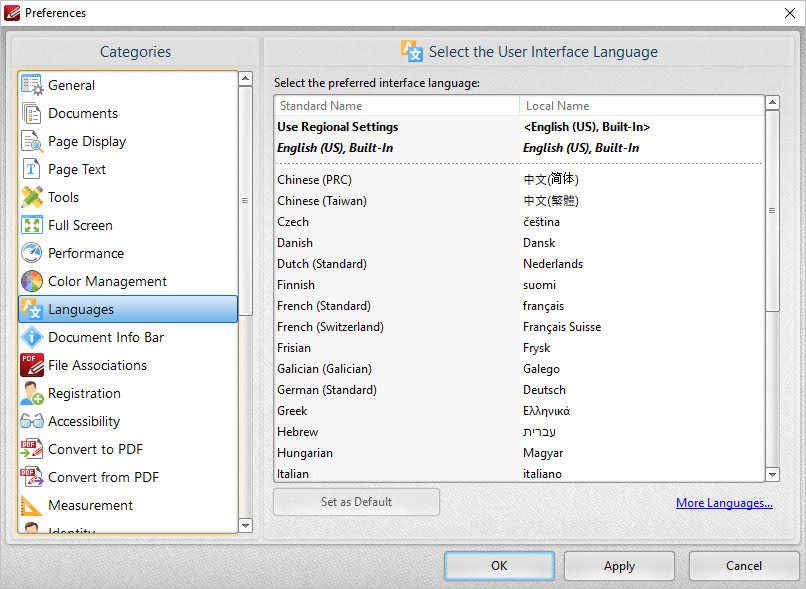806x589 pixels.
Task: Open More Languages link
Action: (724, 502)
